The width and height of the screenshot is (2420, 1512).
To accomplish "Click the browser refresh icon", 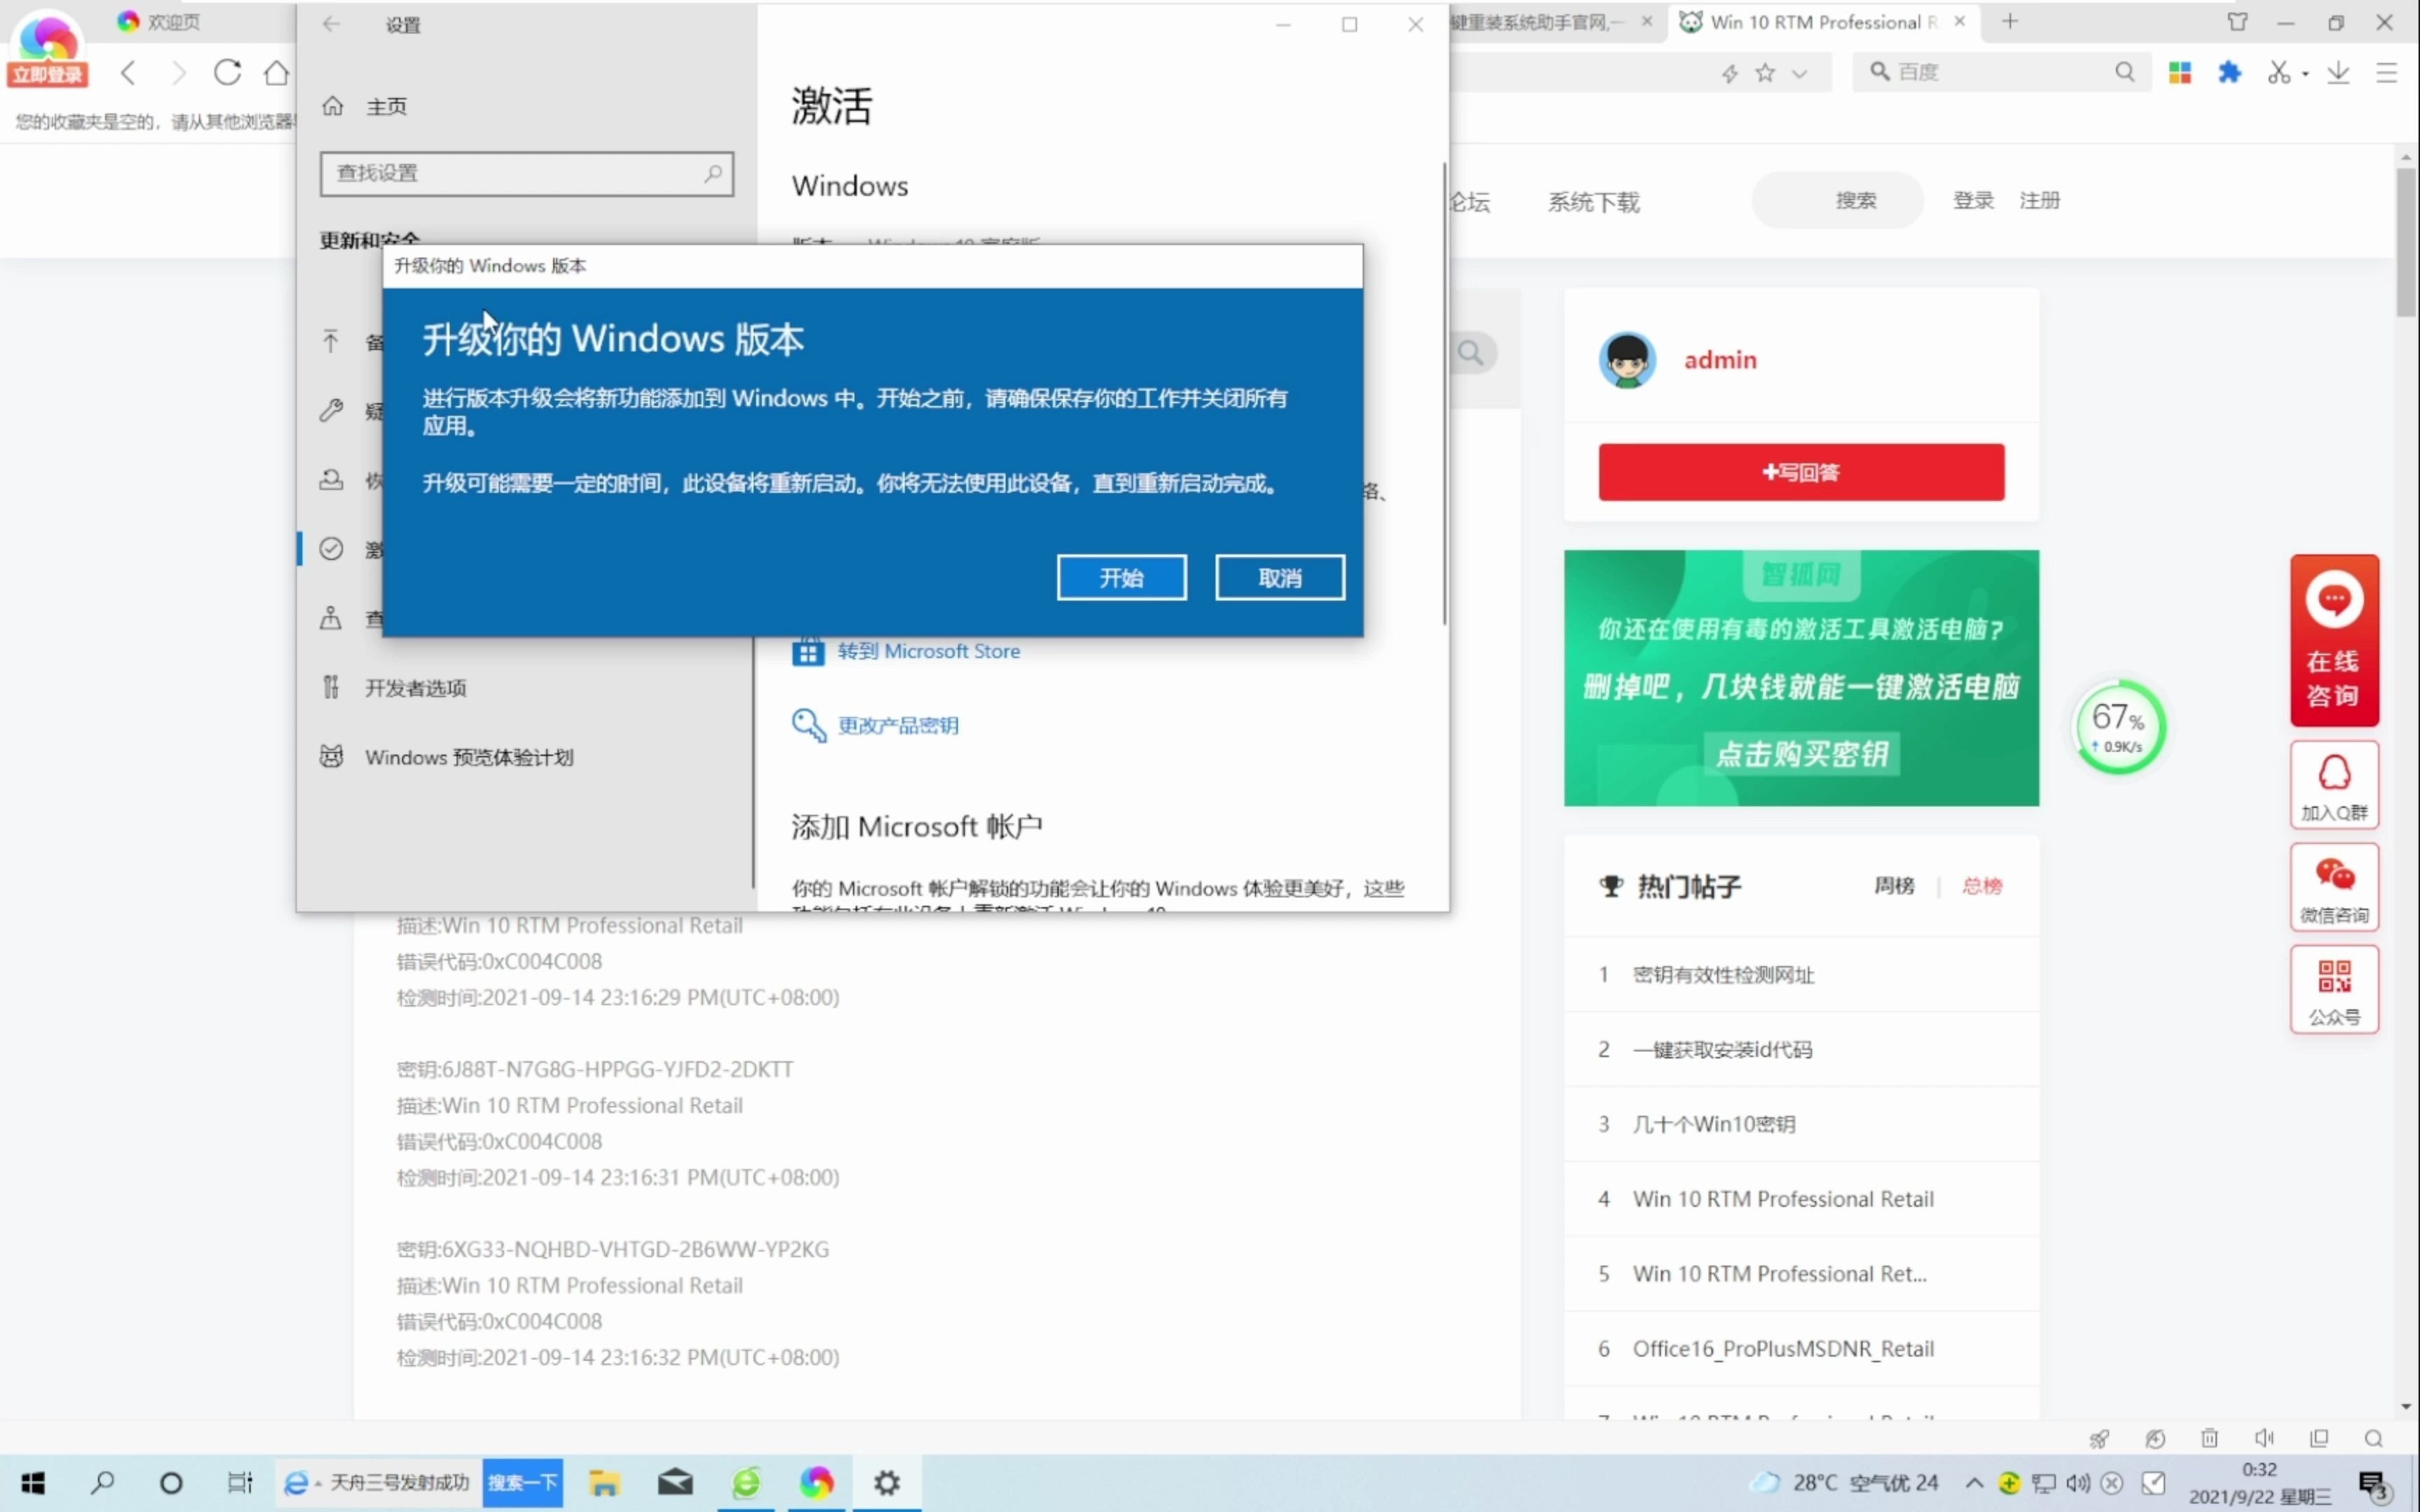I will tap(228, 72).
